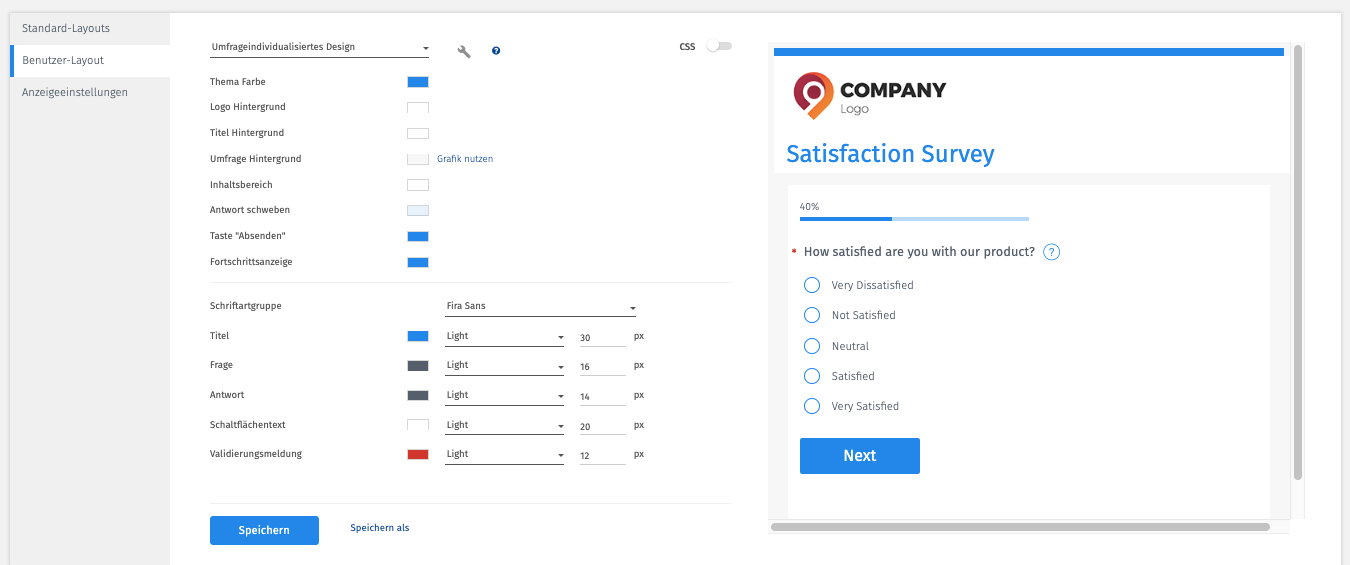Select the Very Satisfied radio option
Viewport: 1350px width, 565px height.
pyautogui.click(x=812, y=406)
